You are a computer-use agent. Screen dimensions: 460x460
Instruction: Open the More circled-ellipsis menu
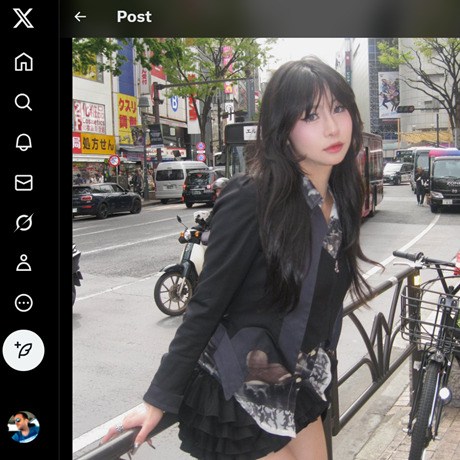tap(24, 303)
